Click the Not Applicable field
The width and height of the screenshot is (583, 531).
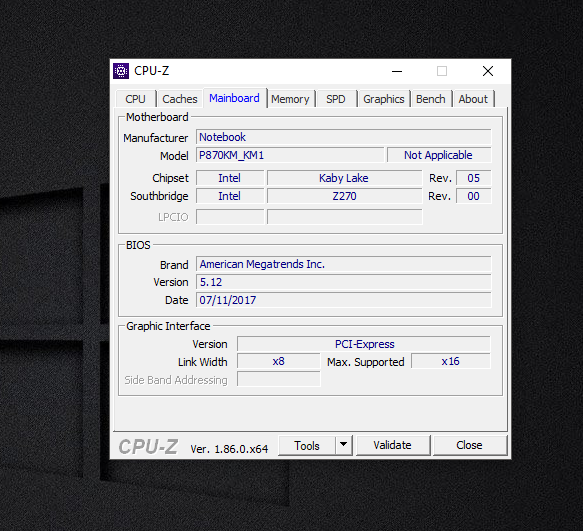point(439,155)
